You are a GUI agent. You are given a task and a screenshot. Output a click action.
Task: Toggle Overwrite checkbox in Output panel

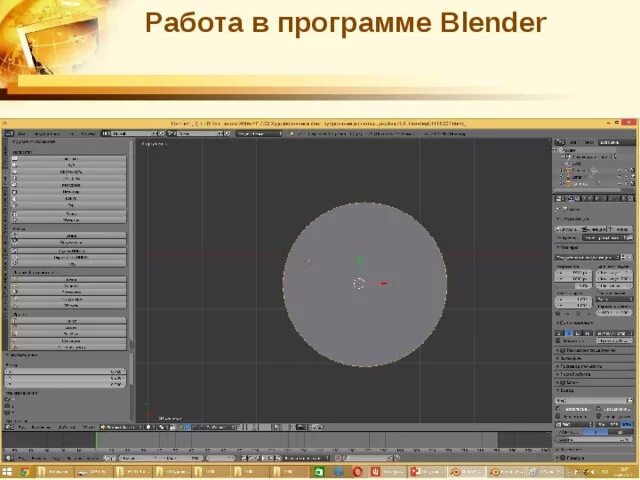pos(559,409)
